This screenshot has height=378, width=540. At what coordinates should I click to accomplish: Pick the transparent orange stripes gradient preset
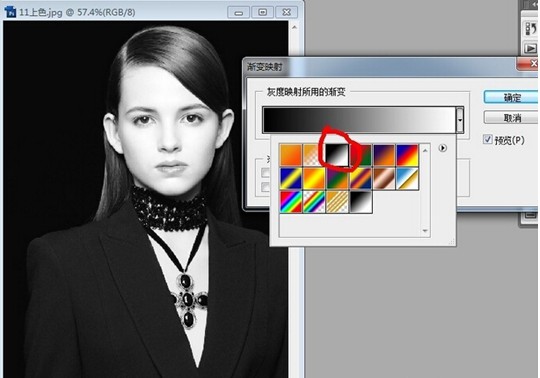tap(337, 202)
